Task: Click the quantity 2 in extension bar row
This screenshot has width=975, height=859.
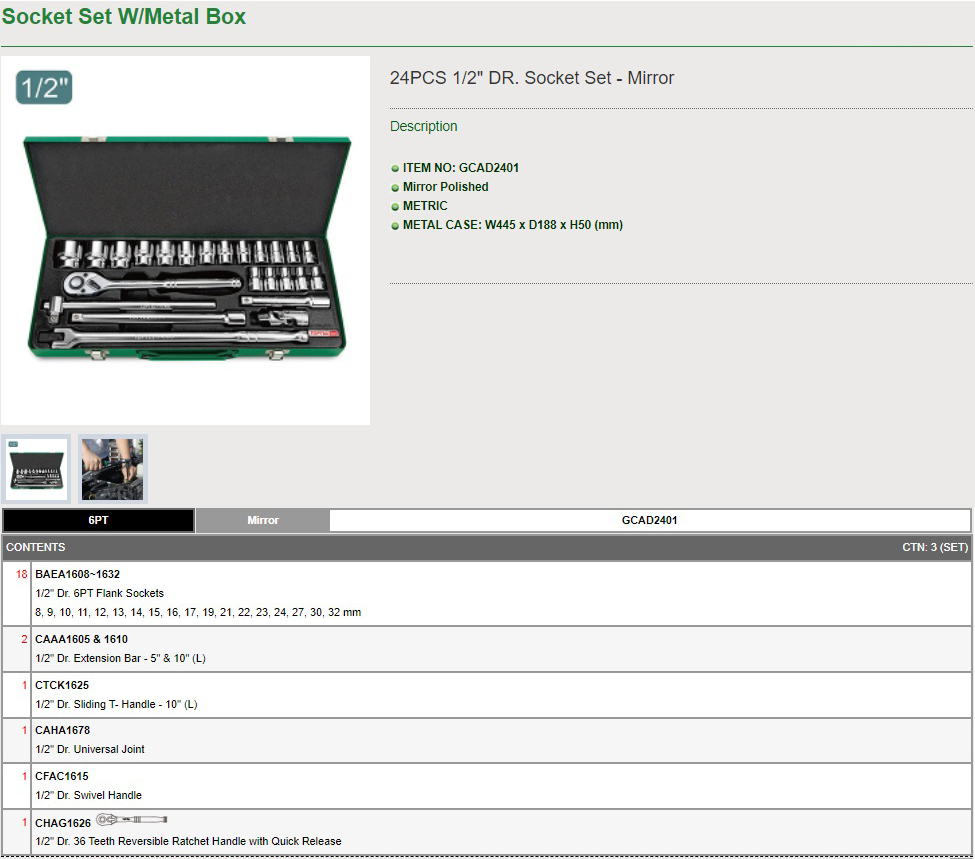Action: tap(24, 639)
